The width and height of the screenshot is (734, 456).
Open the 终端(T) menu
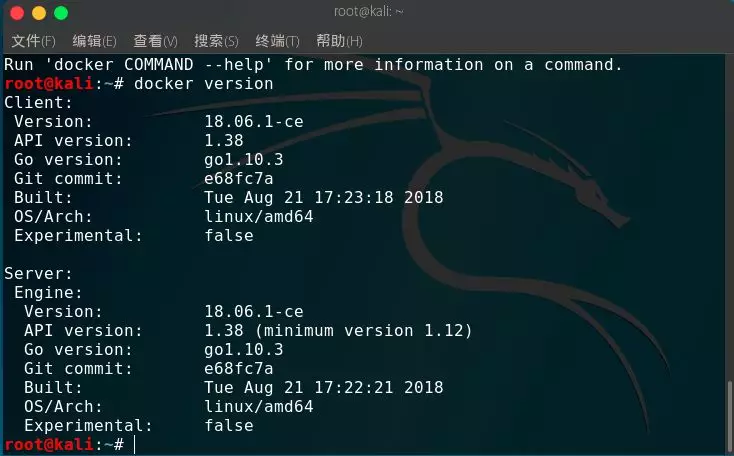click(278, 41)
